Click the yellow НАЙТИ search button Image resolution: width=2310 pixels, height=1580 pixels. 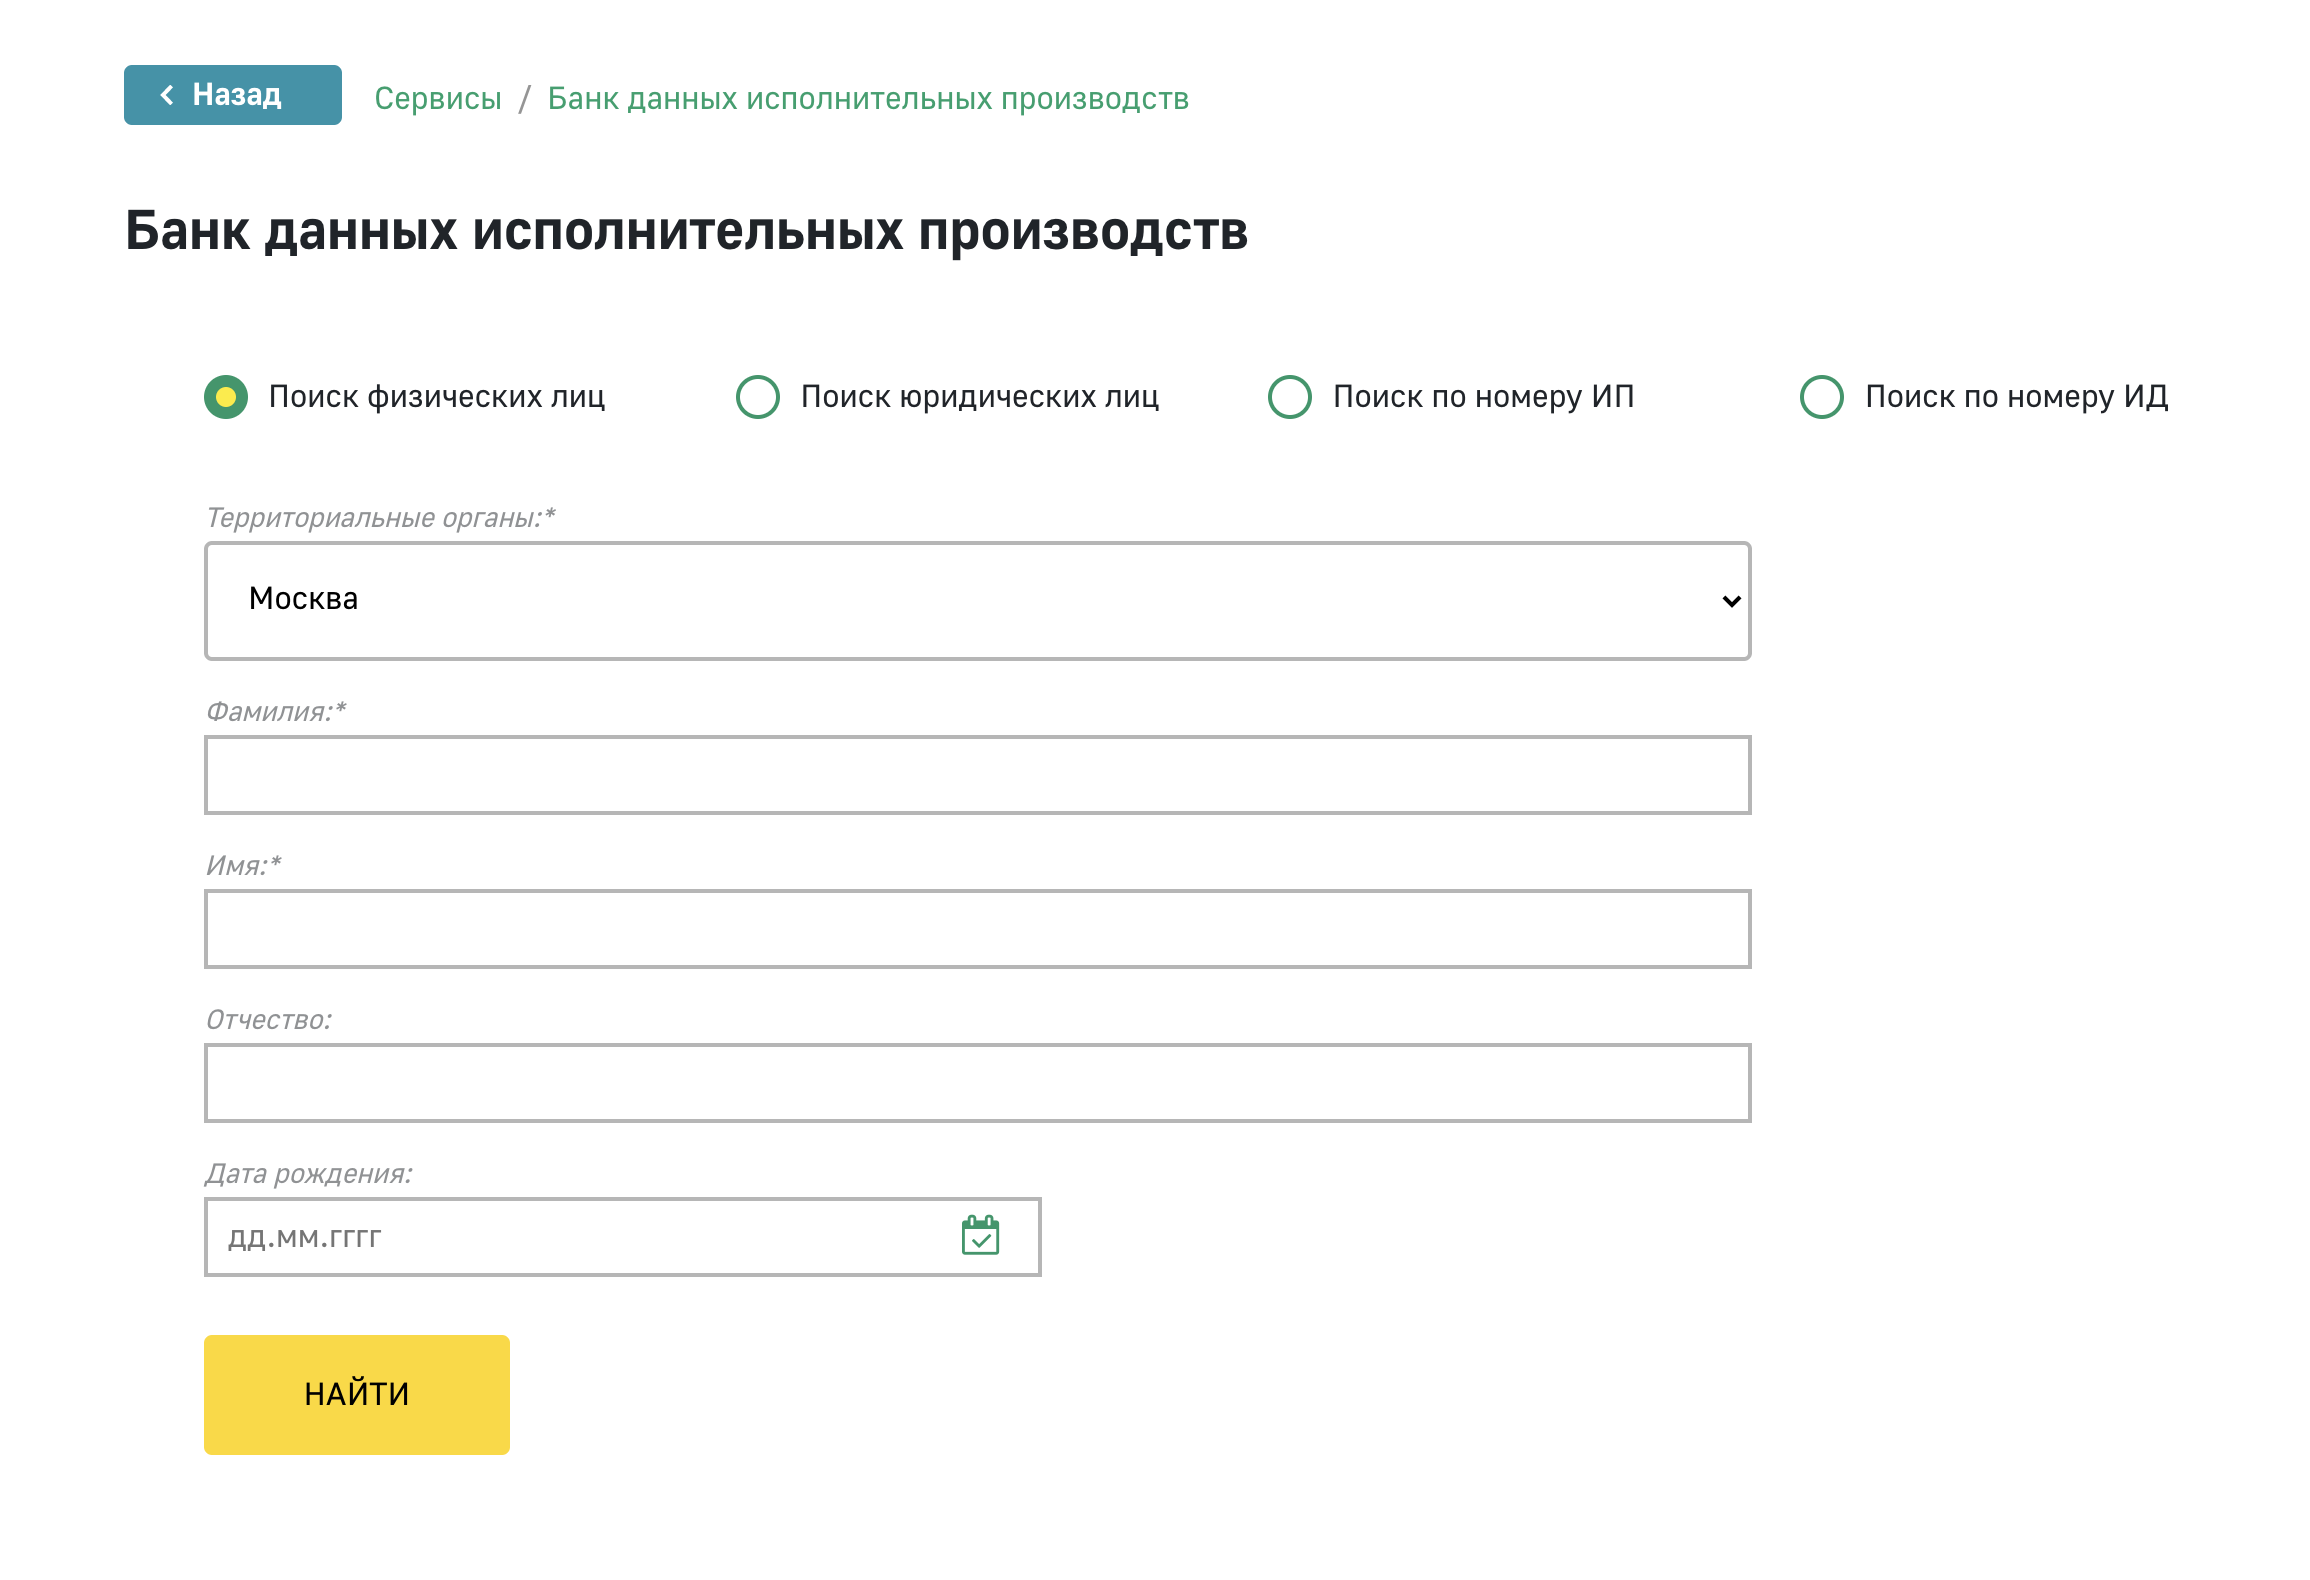(x=357, y=1394)
